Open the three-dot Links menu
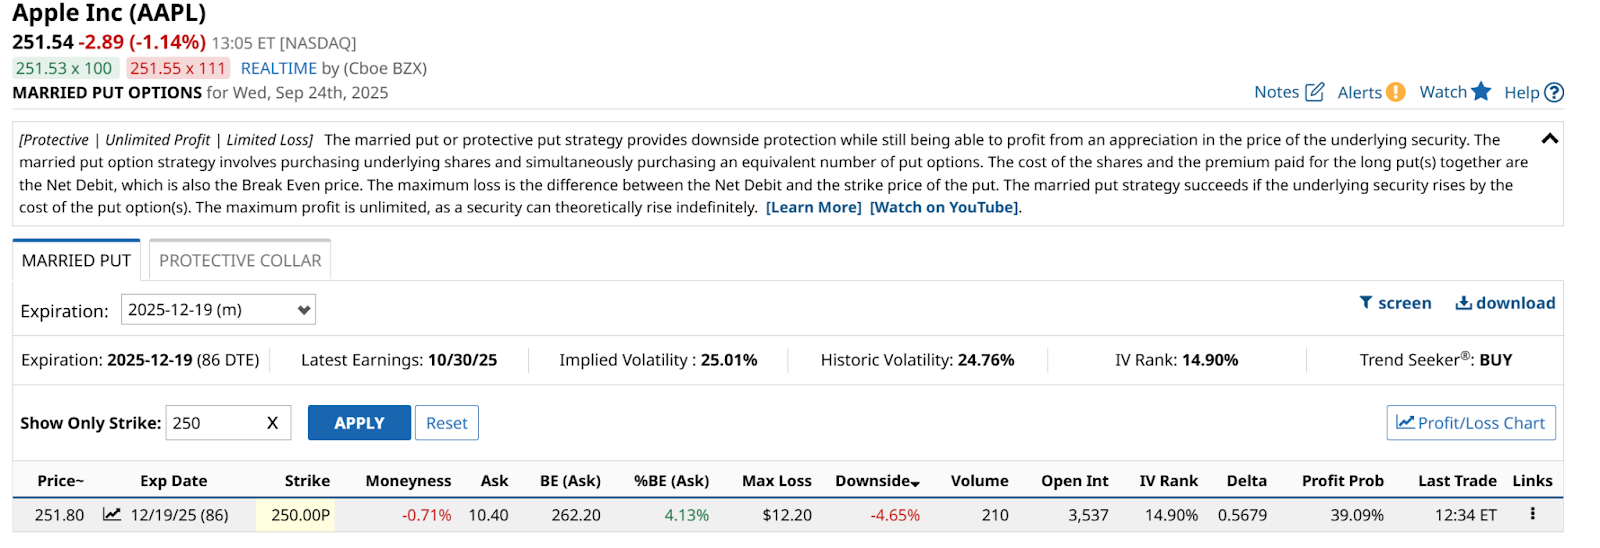This screenshot has height=548, width=1600. click(x=1532, y=514)
